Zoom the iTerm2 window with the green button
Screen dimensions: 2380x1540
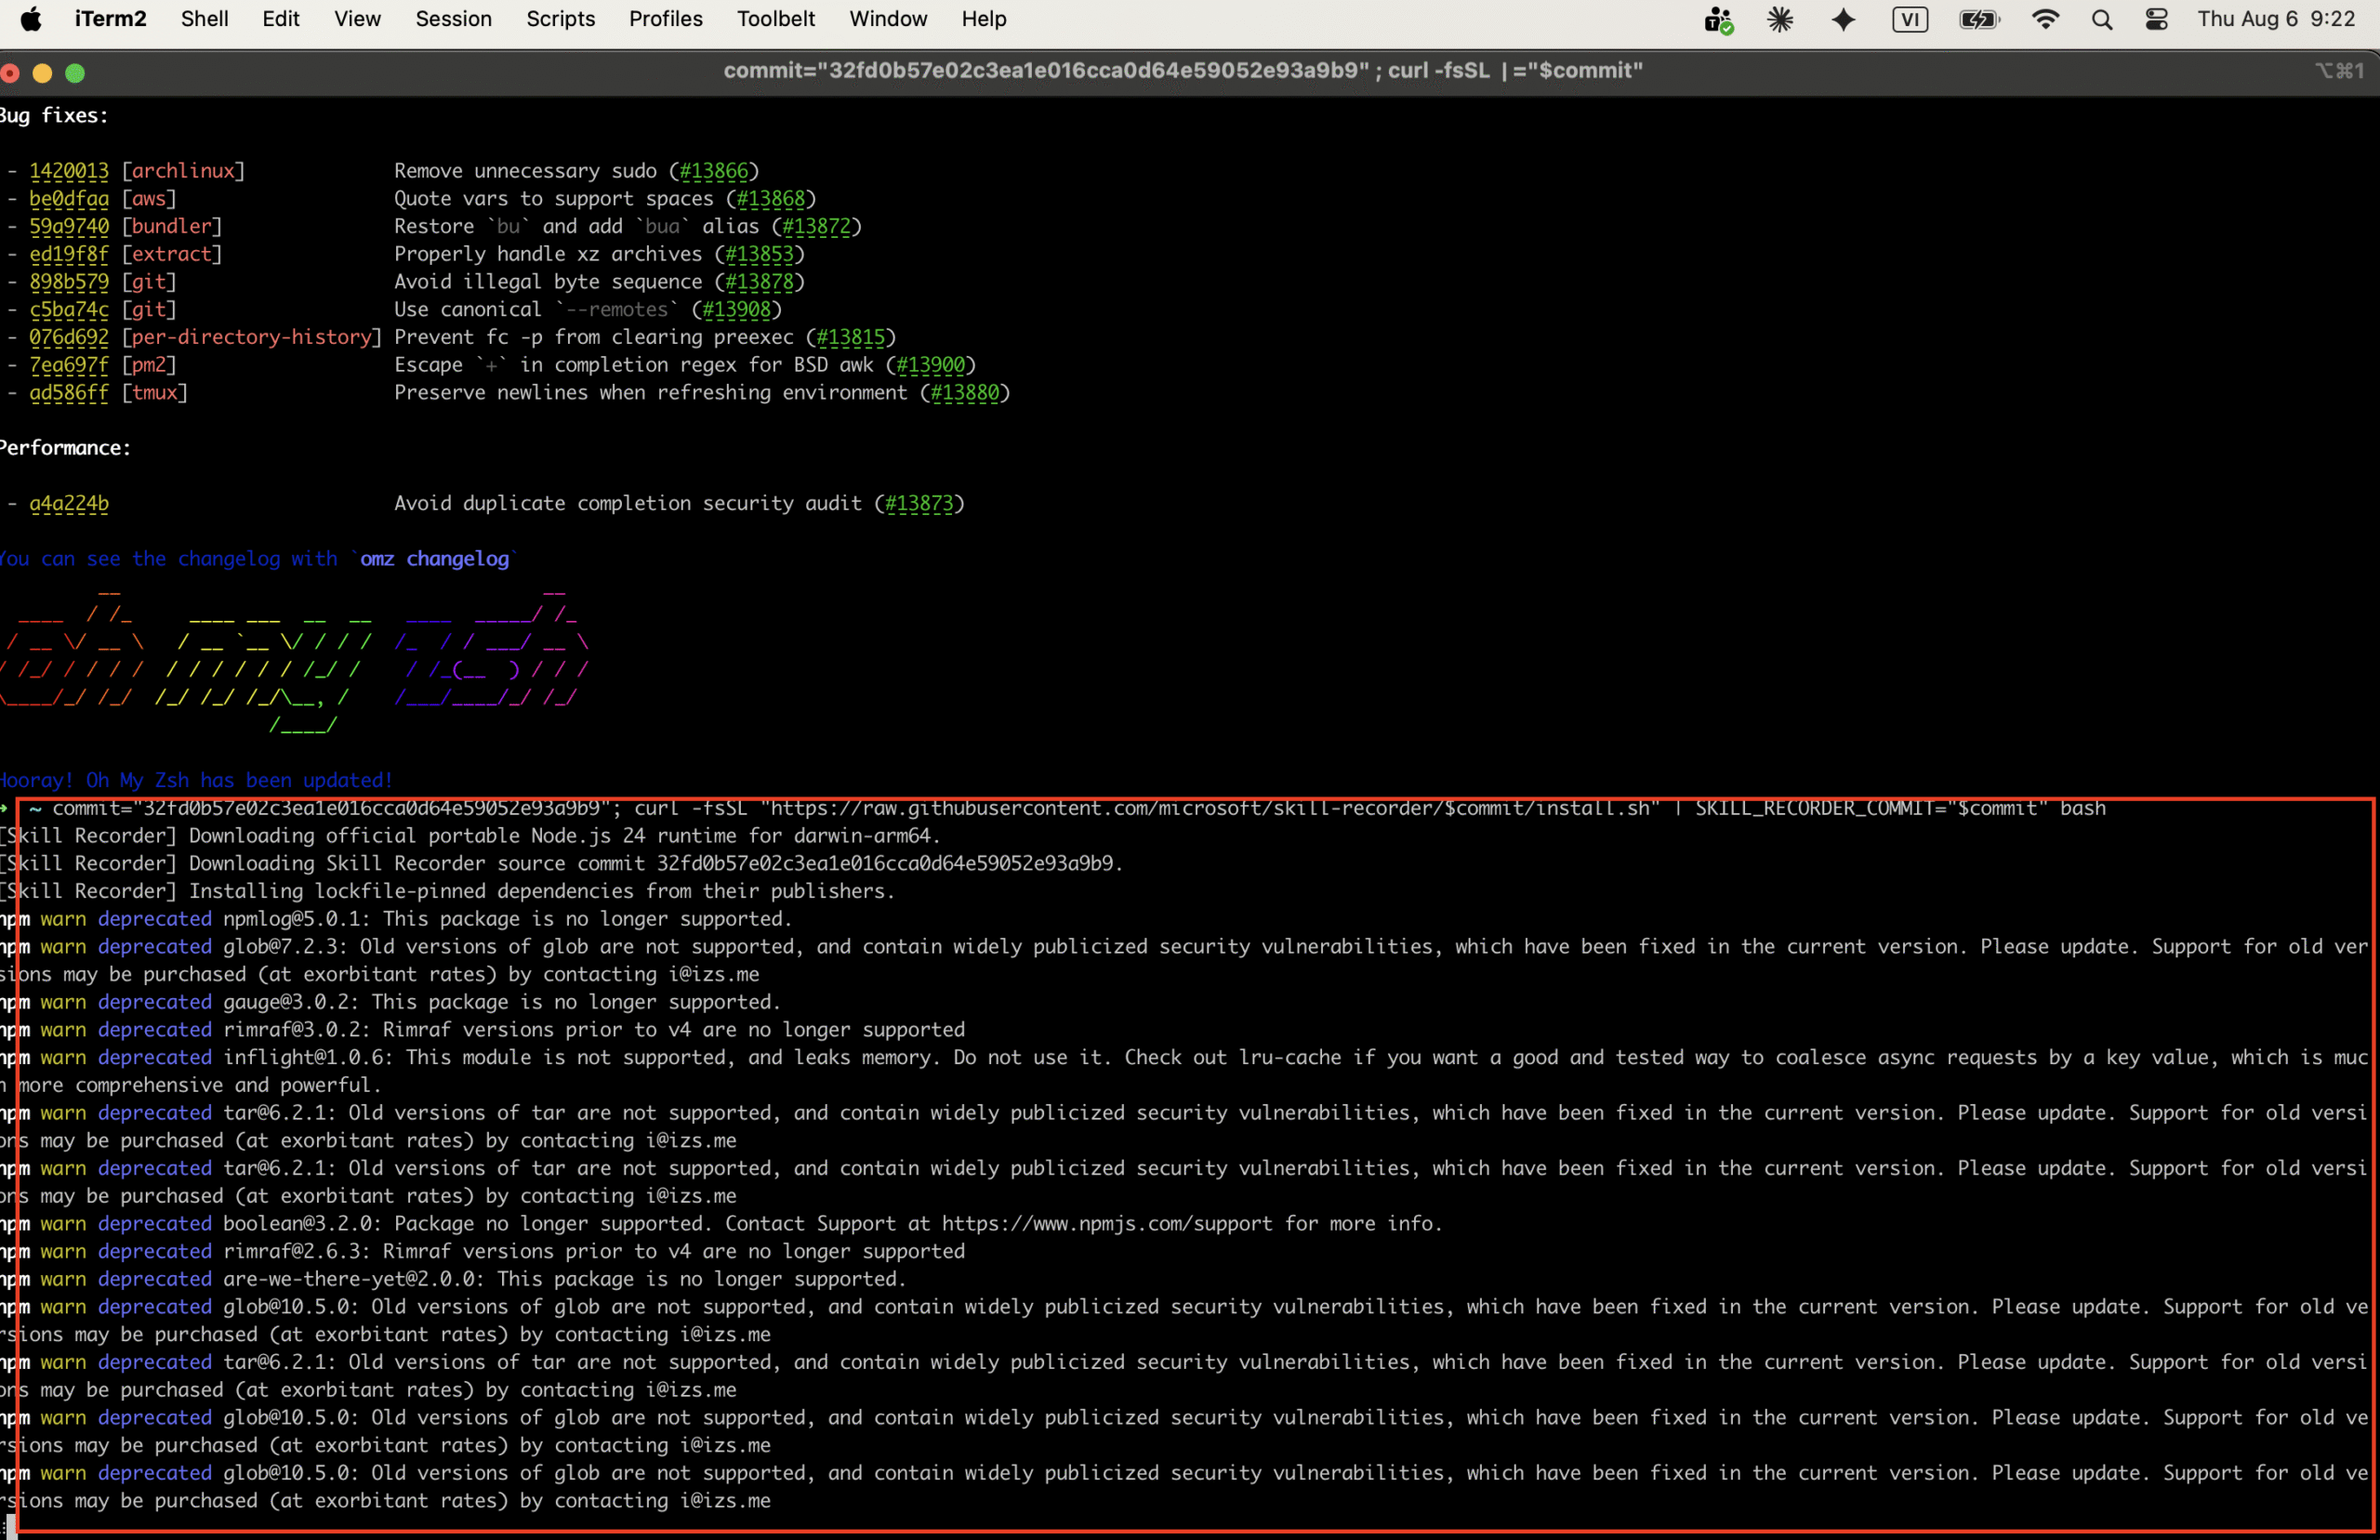[x=75, y=73]
